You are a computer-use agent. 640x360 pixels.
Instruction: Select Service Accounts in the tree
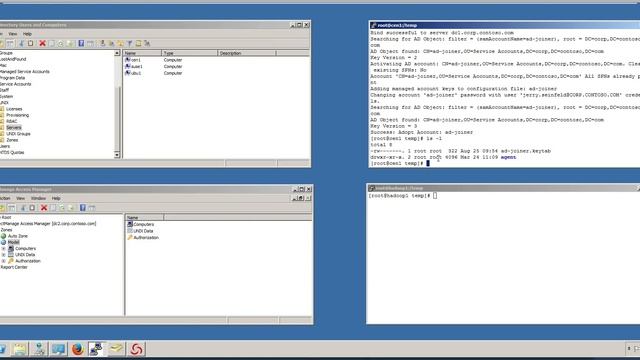tap(16, 84)
